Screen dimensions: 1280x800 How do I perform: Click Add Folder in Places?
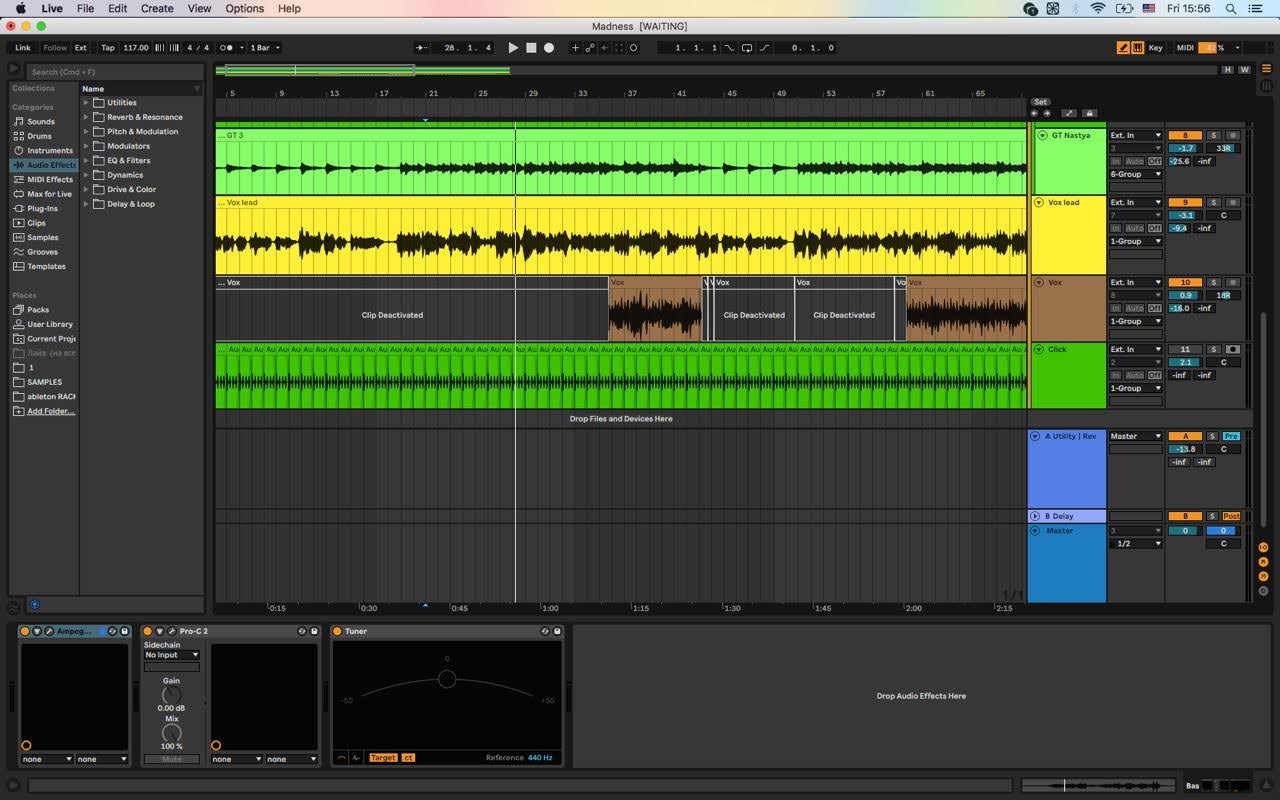pyautogui.click(x=50, y=411)
